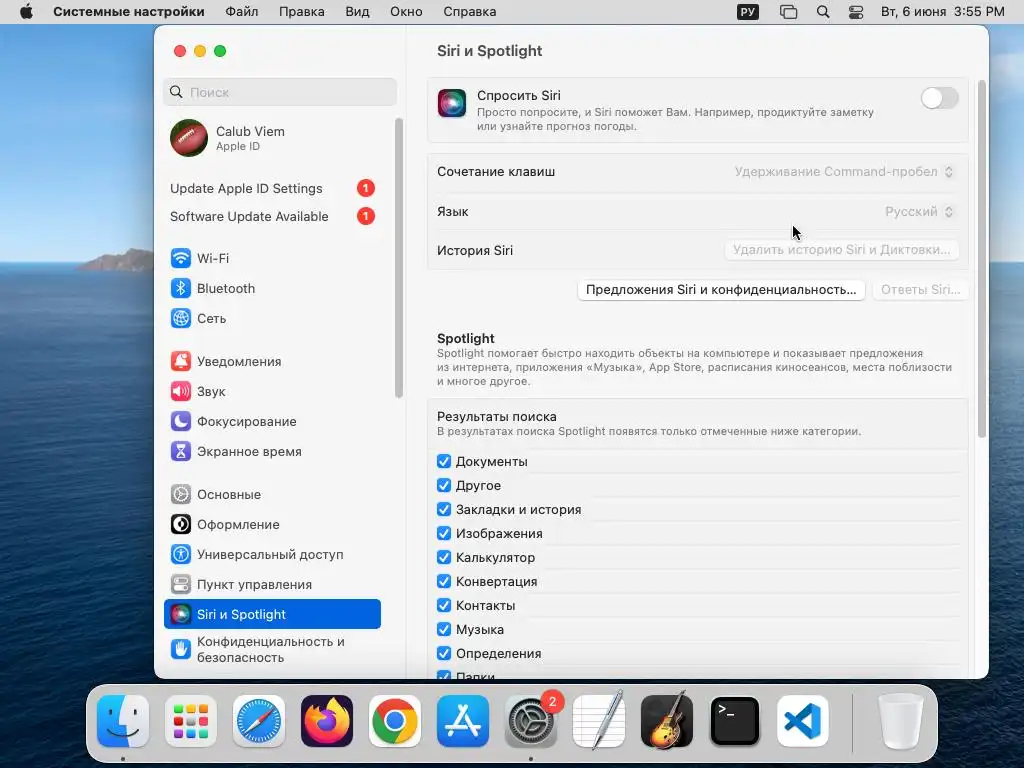The width and height of the screenshot is (1024, 768).
Task: Launch Safari from the Dock
Action: point(259,721)
